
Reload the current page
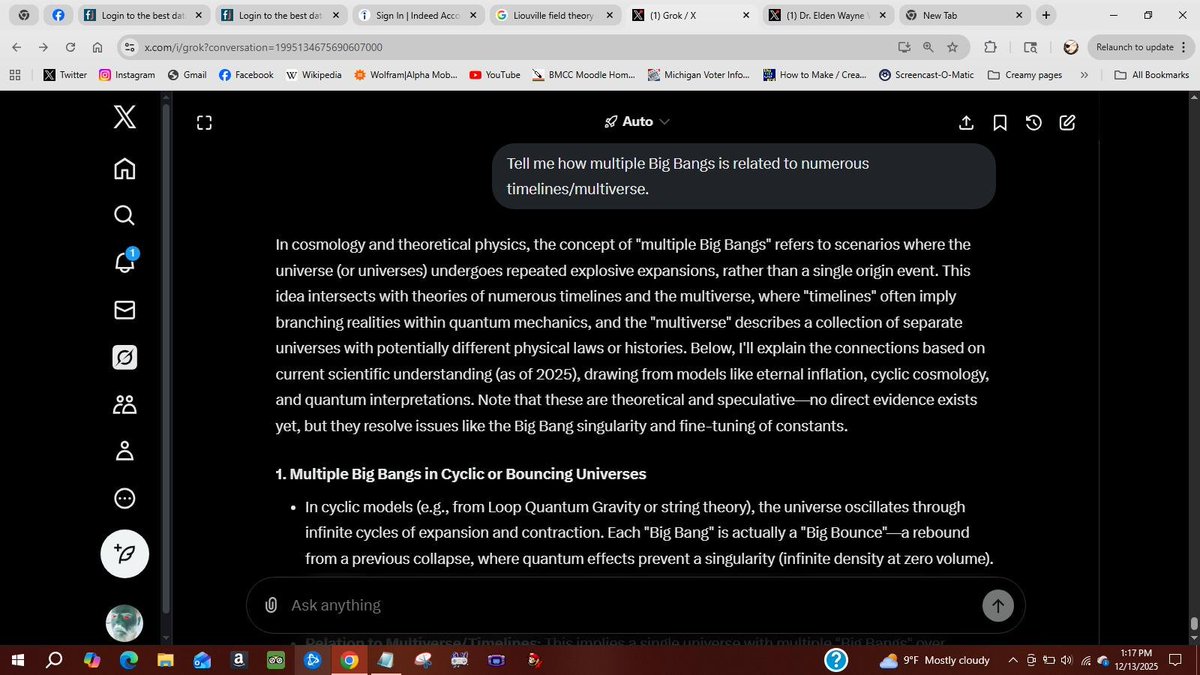[70, 47]
